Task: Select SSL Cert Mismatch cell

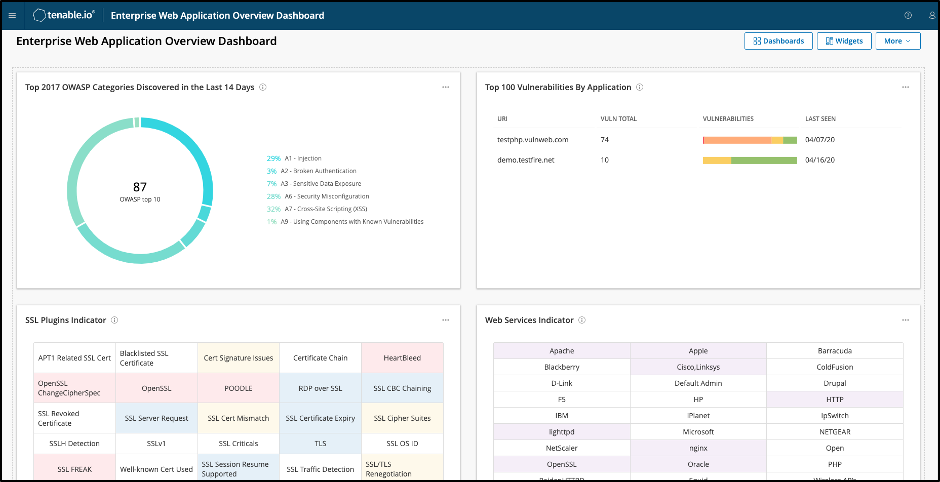Action: 239,418
